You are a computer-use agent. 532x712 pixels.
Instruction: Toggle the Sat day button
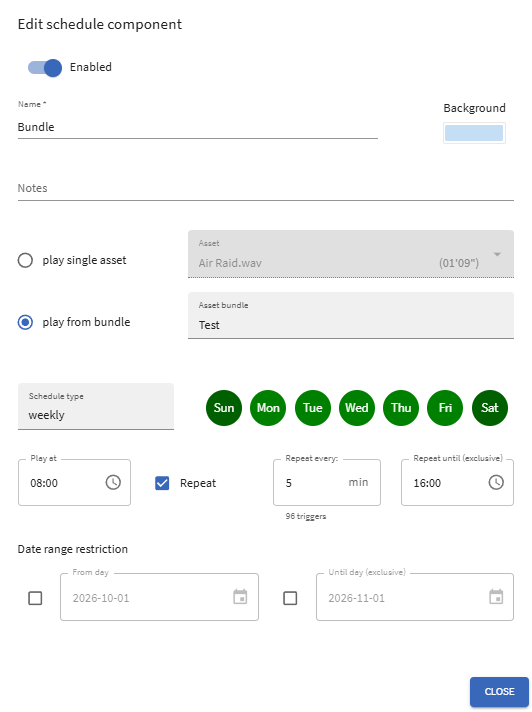coord(490,408)
